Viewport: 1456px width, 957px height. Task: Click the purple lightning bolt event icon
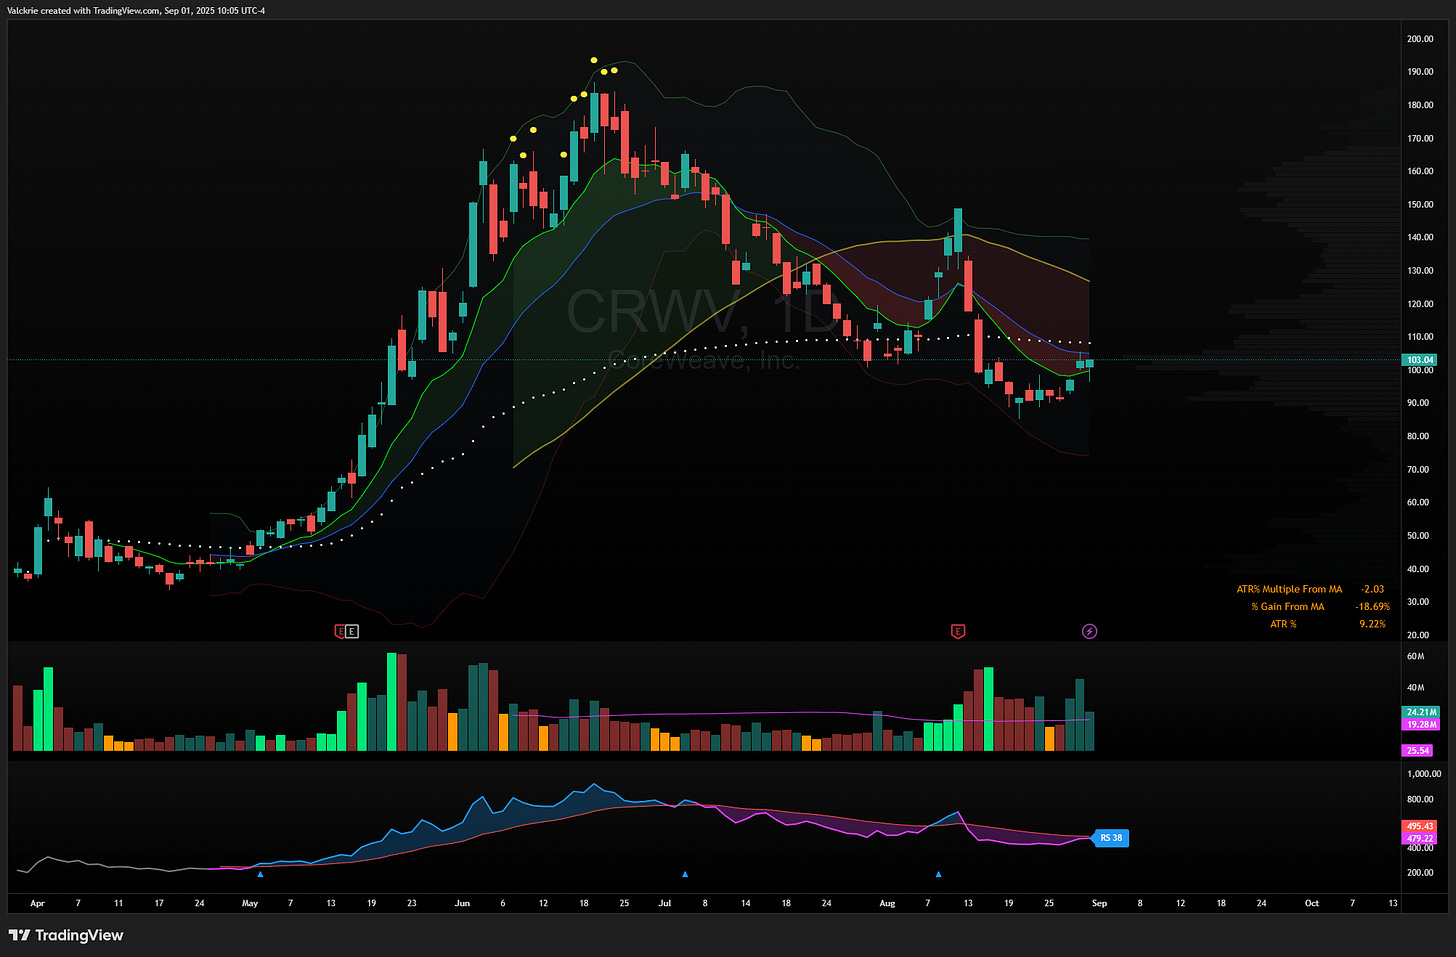pyautogui.click(x=1090, y=631)
